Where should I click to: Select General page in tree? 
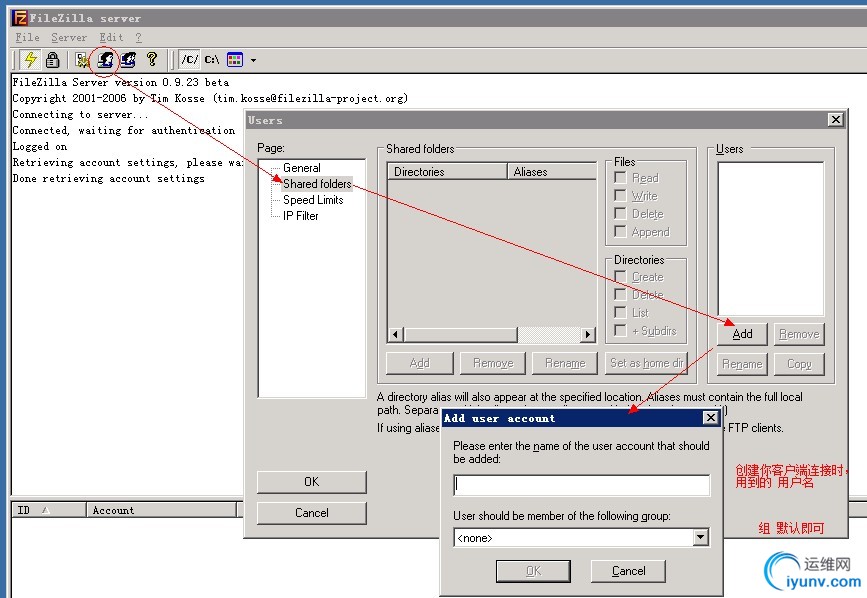tap(301, 167)
